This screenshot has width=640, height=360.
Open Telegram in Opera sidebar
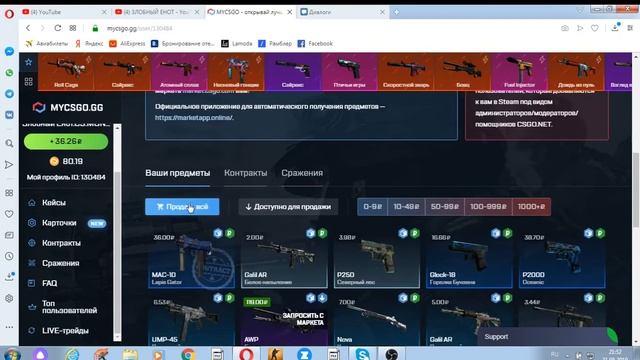coord(9,93)
